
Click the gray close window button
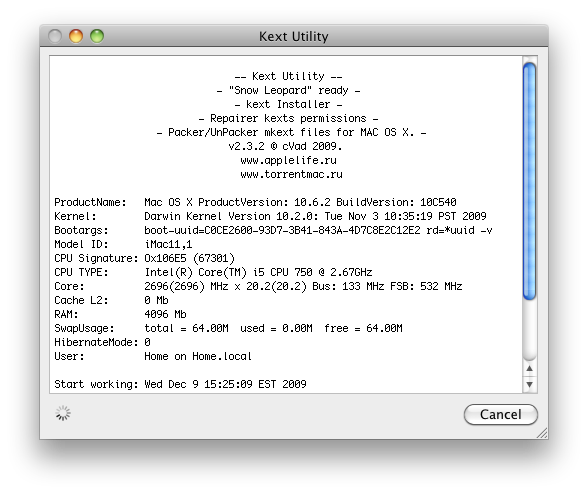(x=55, y=36)
